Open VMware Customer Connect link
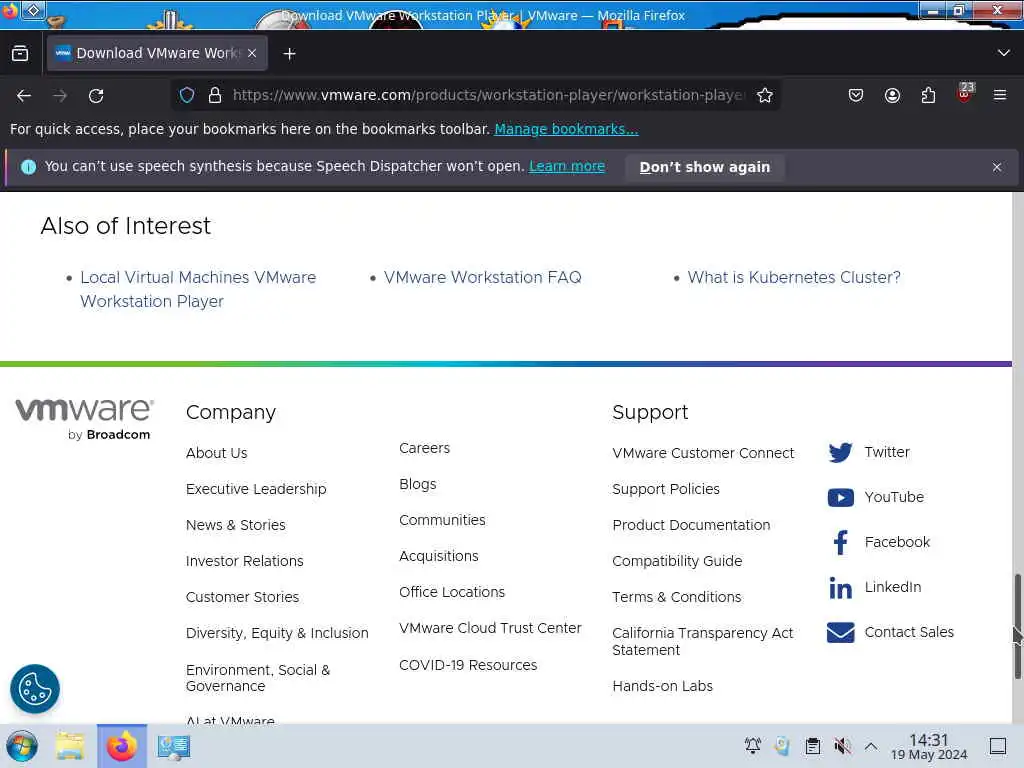This screenshot has width=1024, height=768. tap(703, 453)
